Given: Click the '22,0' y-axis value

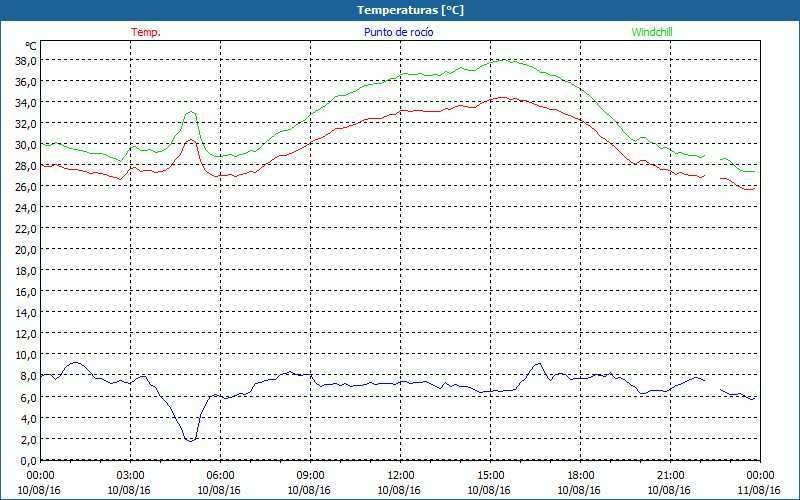Looking at the screenshot, I should point(26,229).
